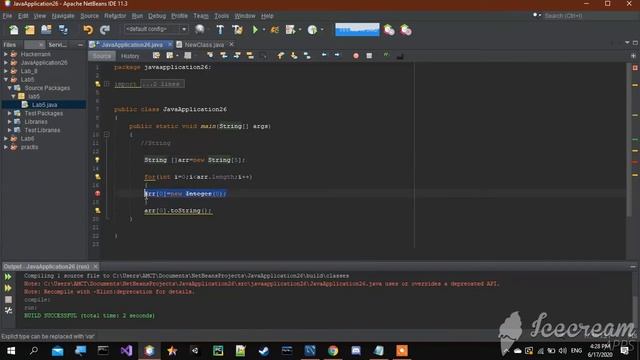The image size is (640, 360).
Task: Open Steam from taskbar
Action: tap(264, 351)
